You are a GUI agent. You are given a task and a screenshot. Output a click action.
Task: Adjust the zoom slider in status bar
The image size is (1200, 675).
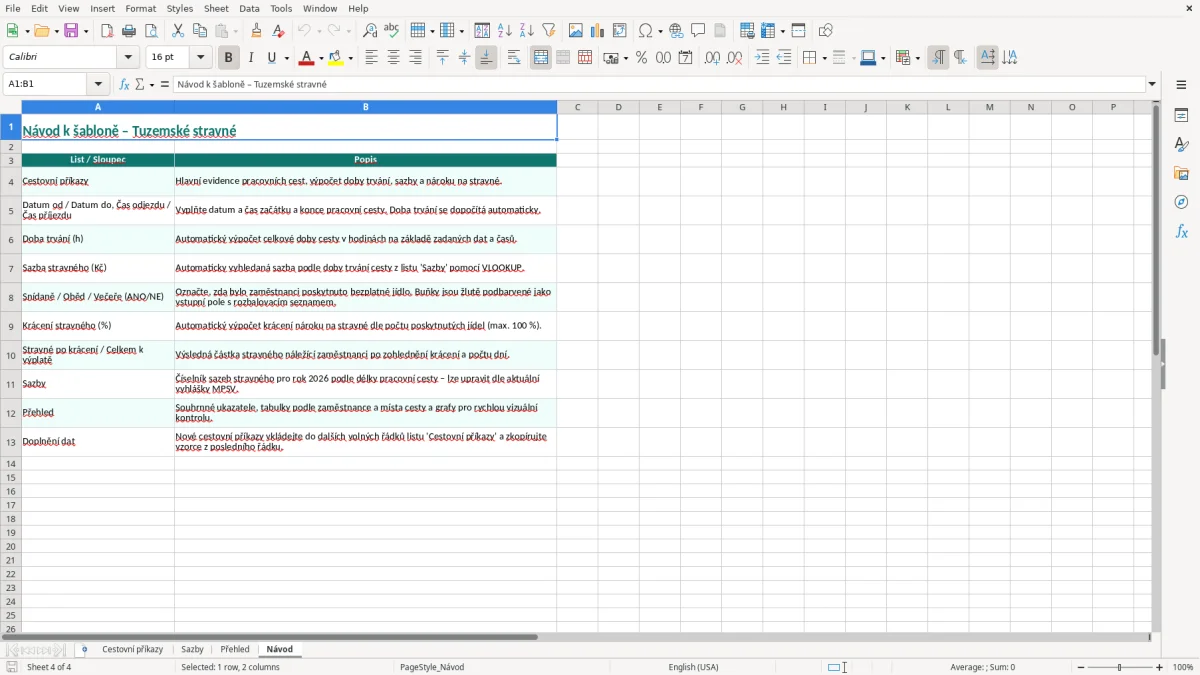click(1120, 667)
